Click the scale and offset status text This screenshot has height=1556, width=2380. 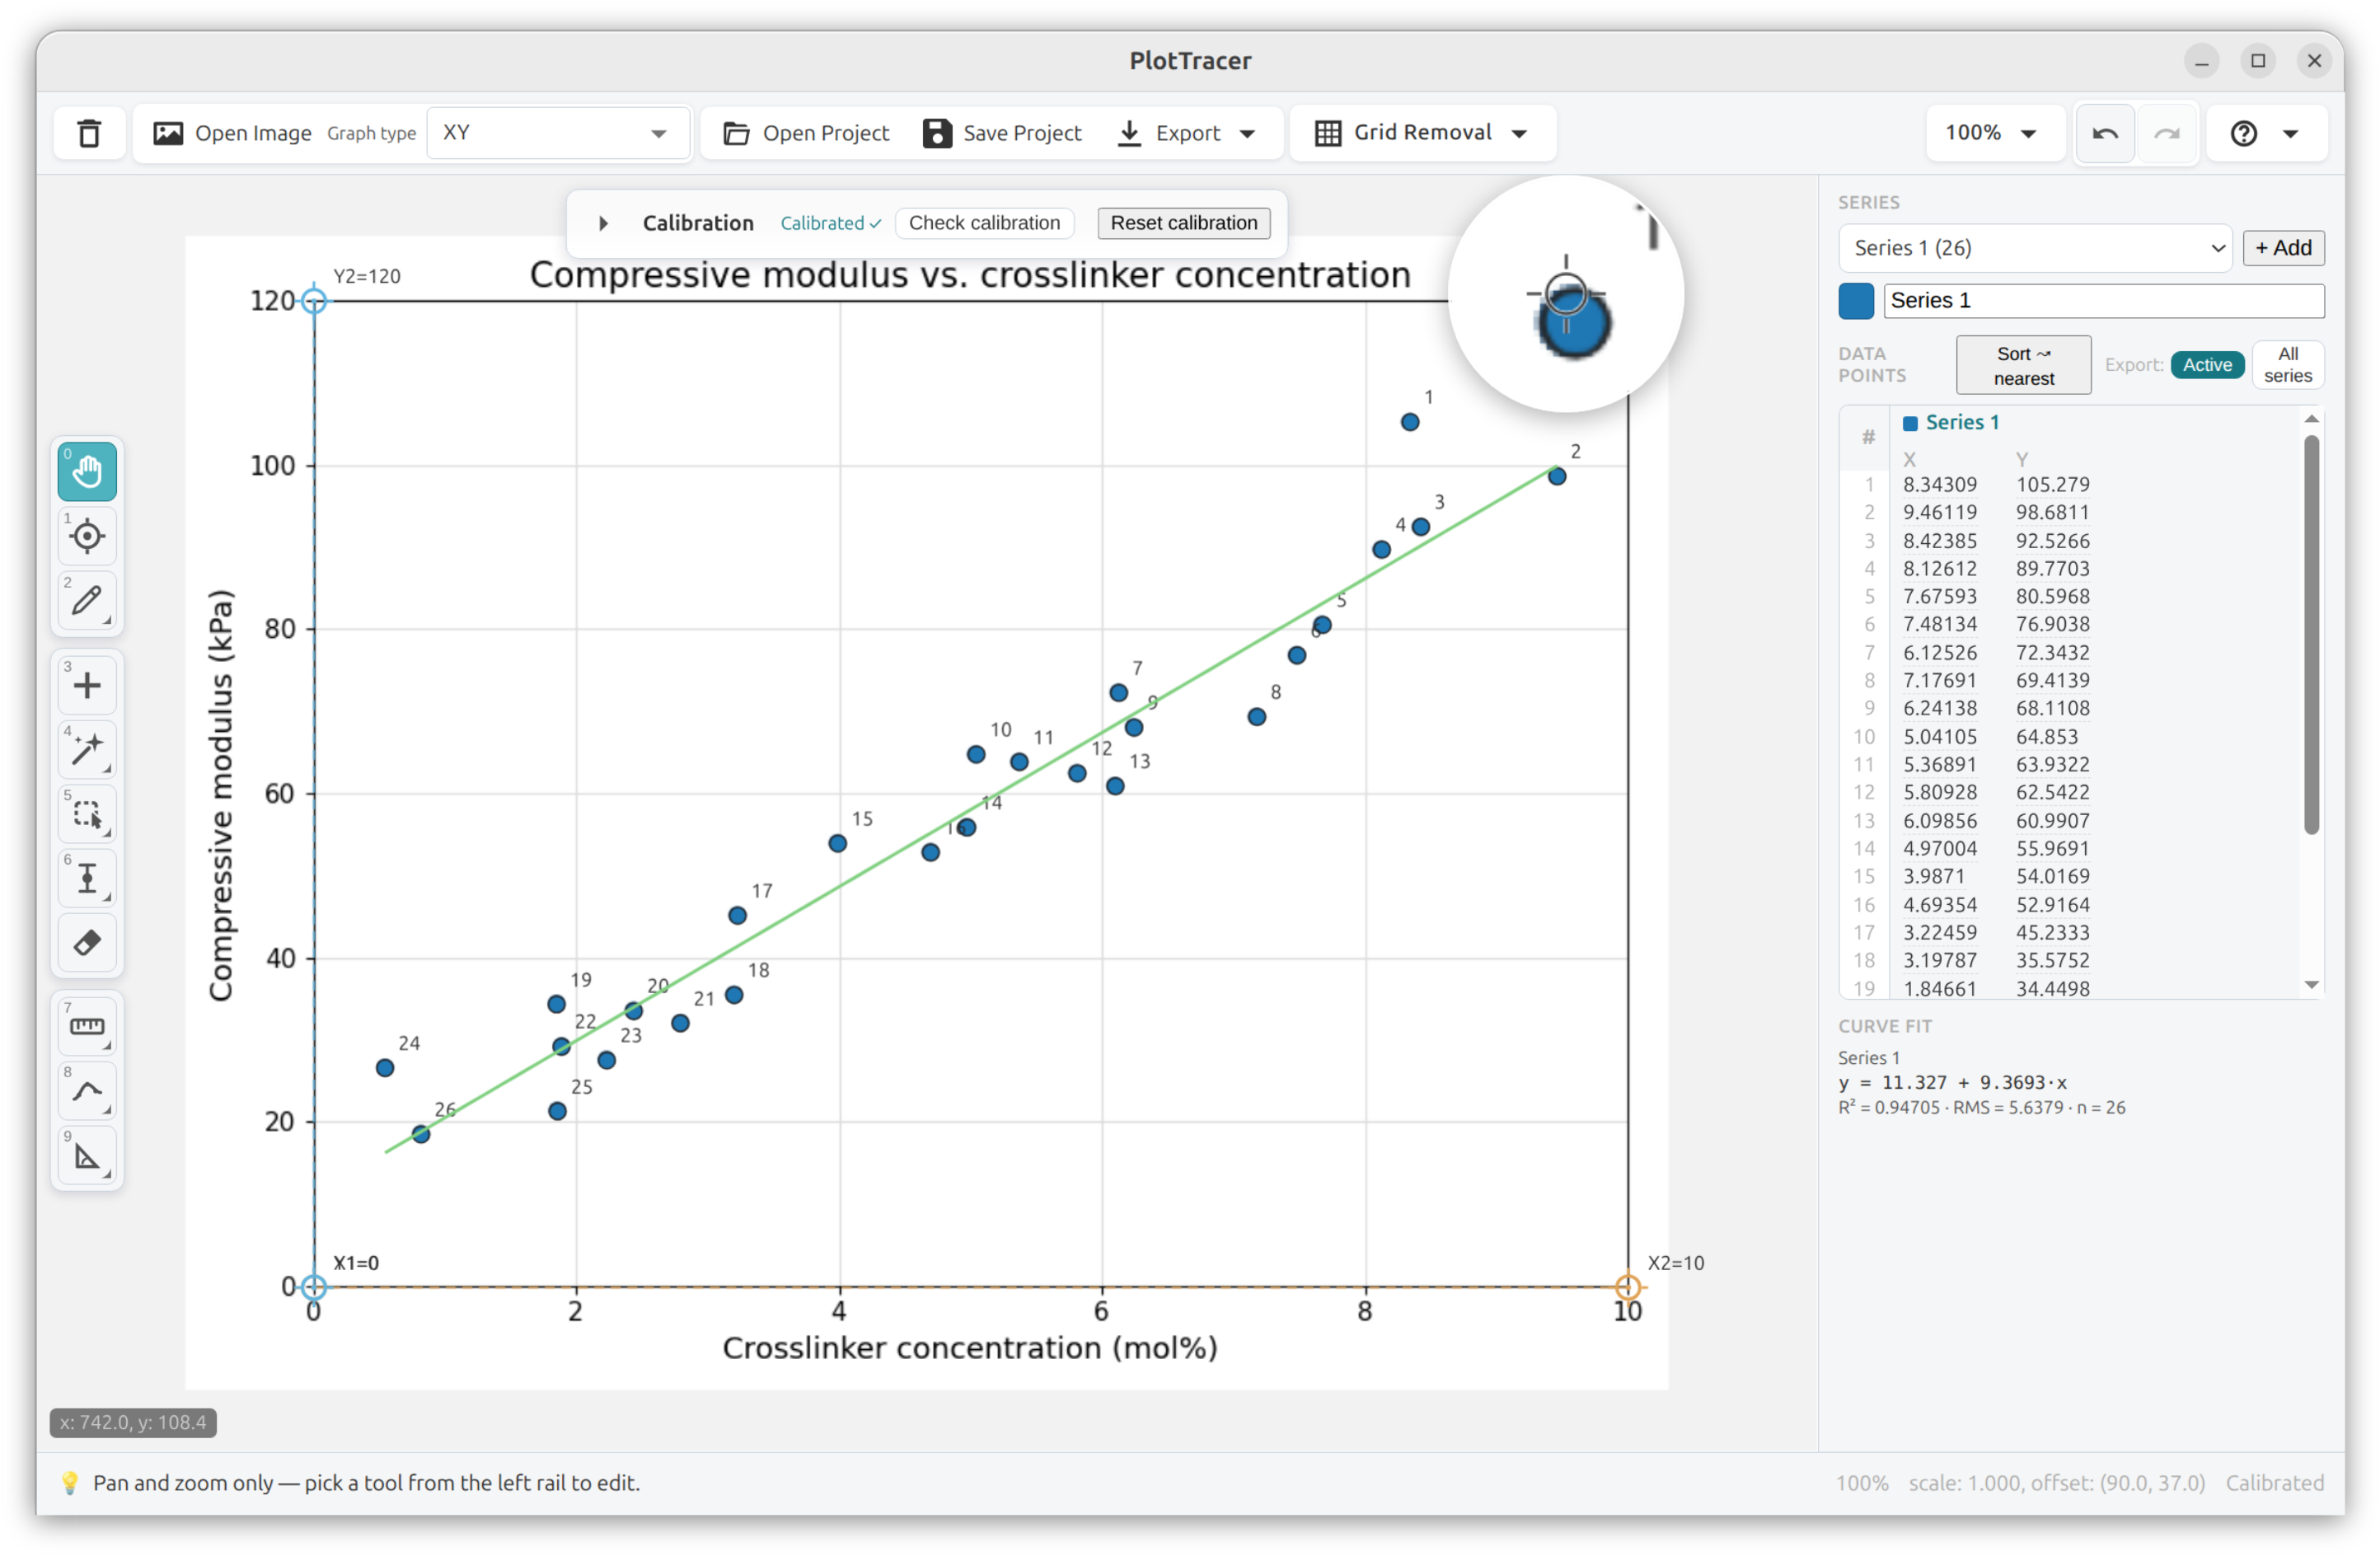point(2056,1483)
